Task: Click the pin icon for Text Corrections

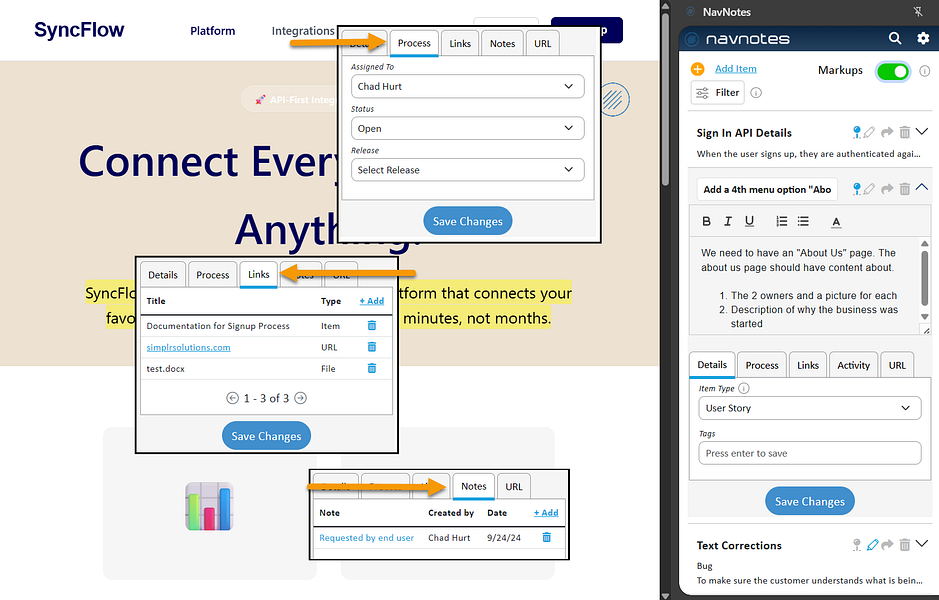Action: [857, 545]
